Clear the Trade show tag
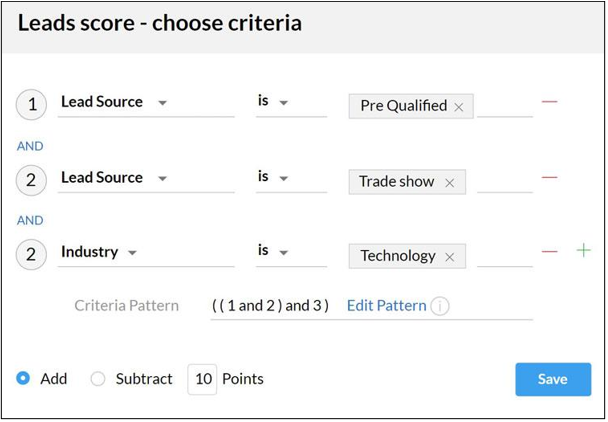Screen dimensions: 608x422 [450, 183]
